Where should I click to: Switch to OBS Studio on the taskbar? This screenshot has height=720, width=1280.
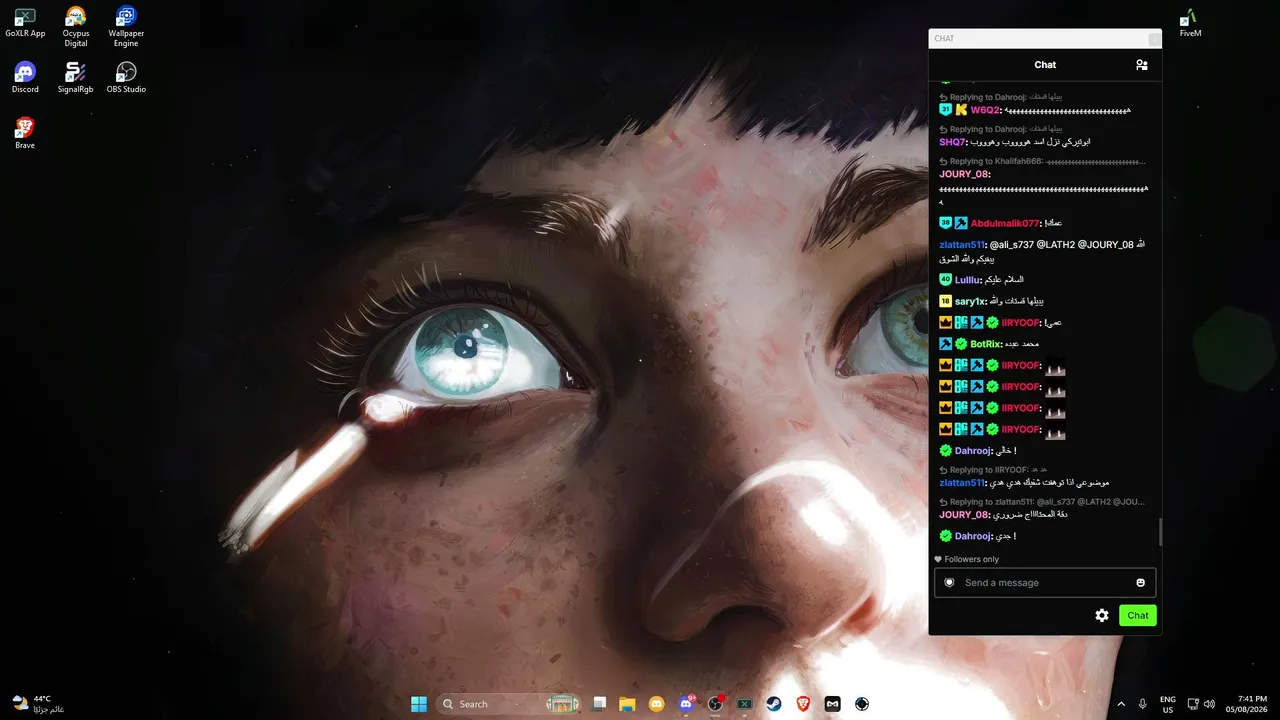point(715,704)
